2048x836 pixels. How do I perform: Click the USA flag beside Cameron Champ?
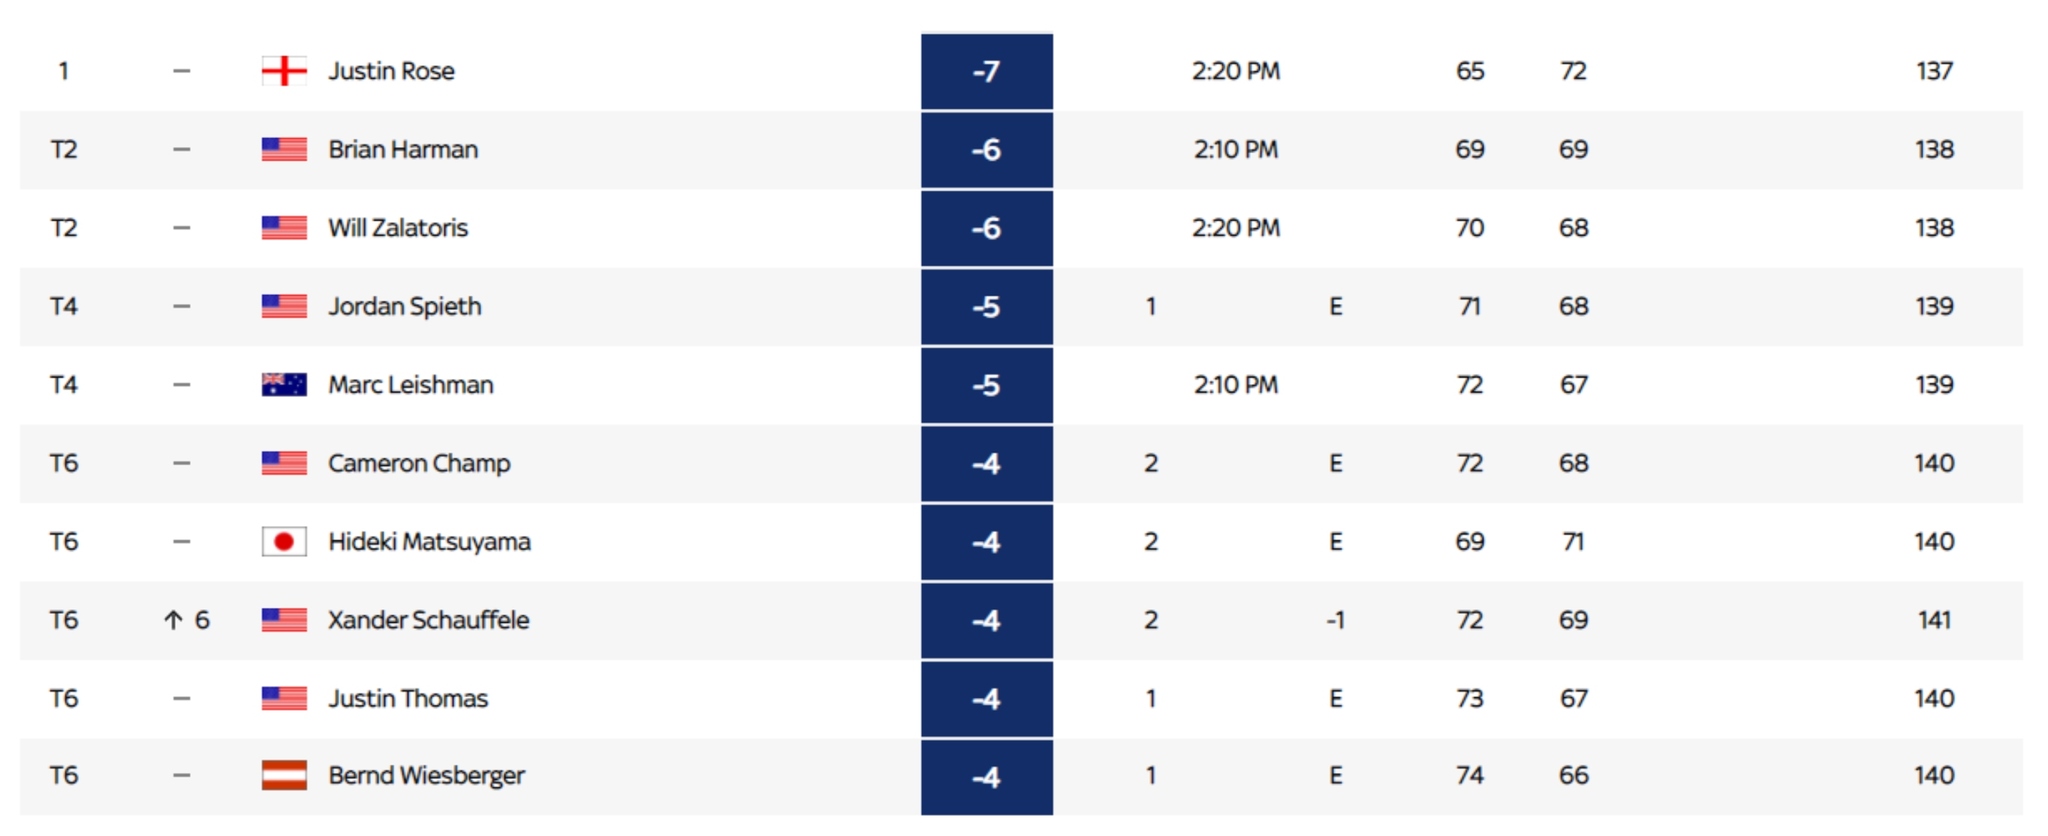pyautogui.click(x=284, y=463)
